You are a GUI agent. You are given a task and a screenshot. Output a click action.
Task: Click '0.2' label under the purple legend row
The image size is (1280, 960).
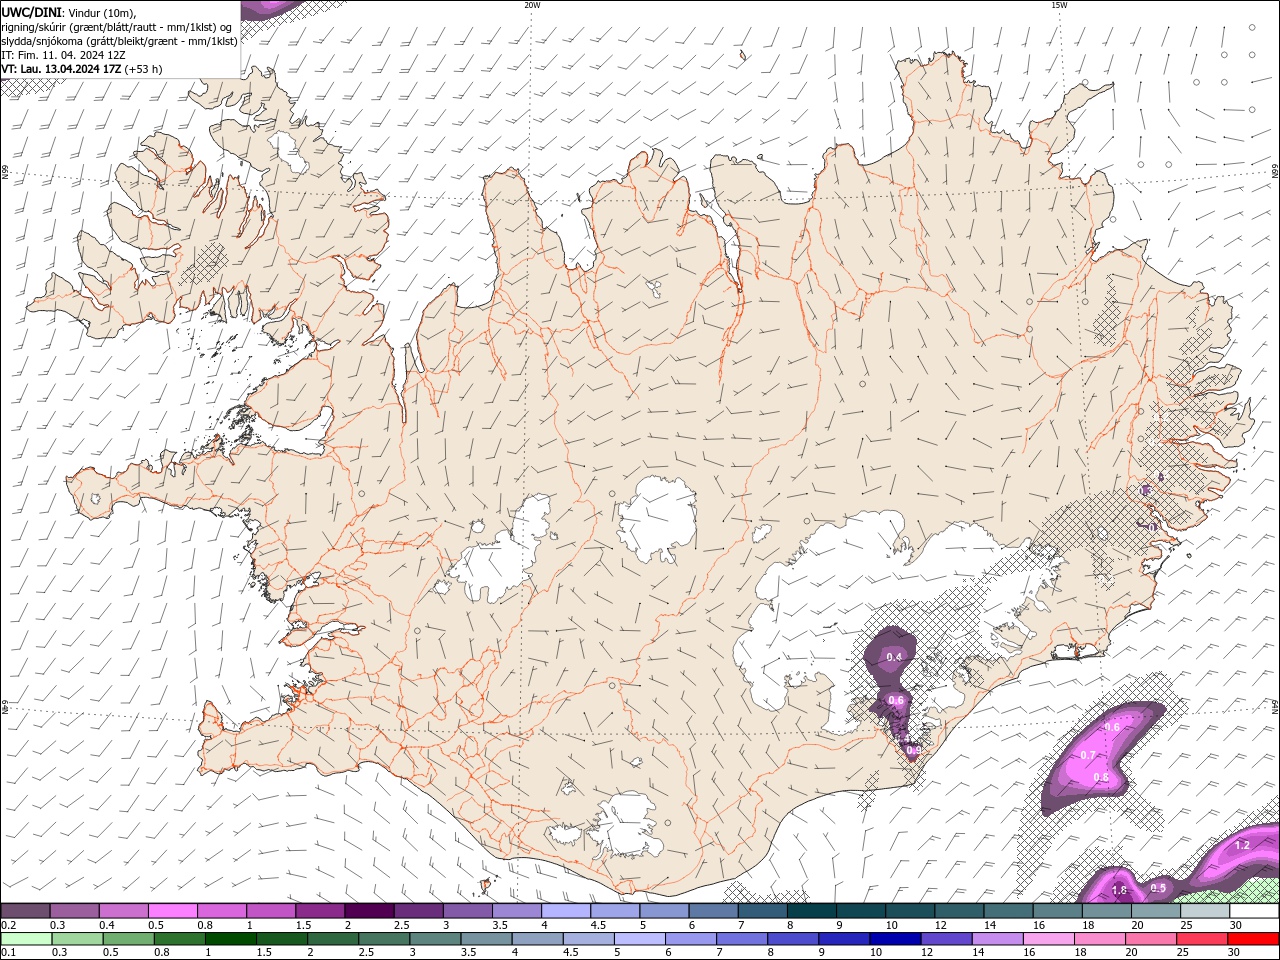[8, 925]
